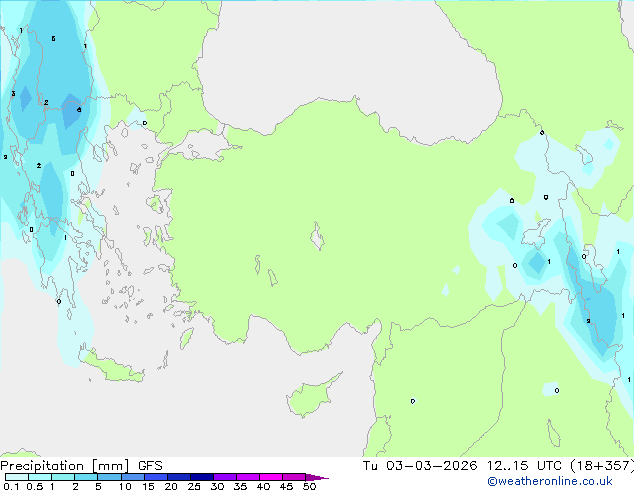Click the '(18+357)' forecast offset text
The height and width of the screenshot is (490, 634).
pos(602,466)
